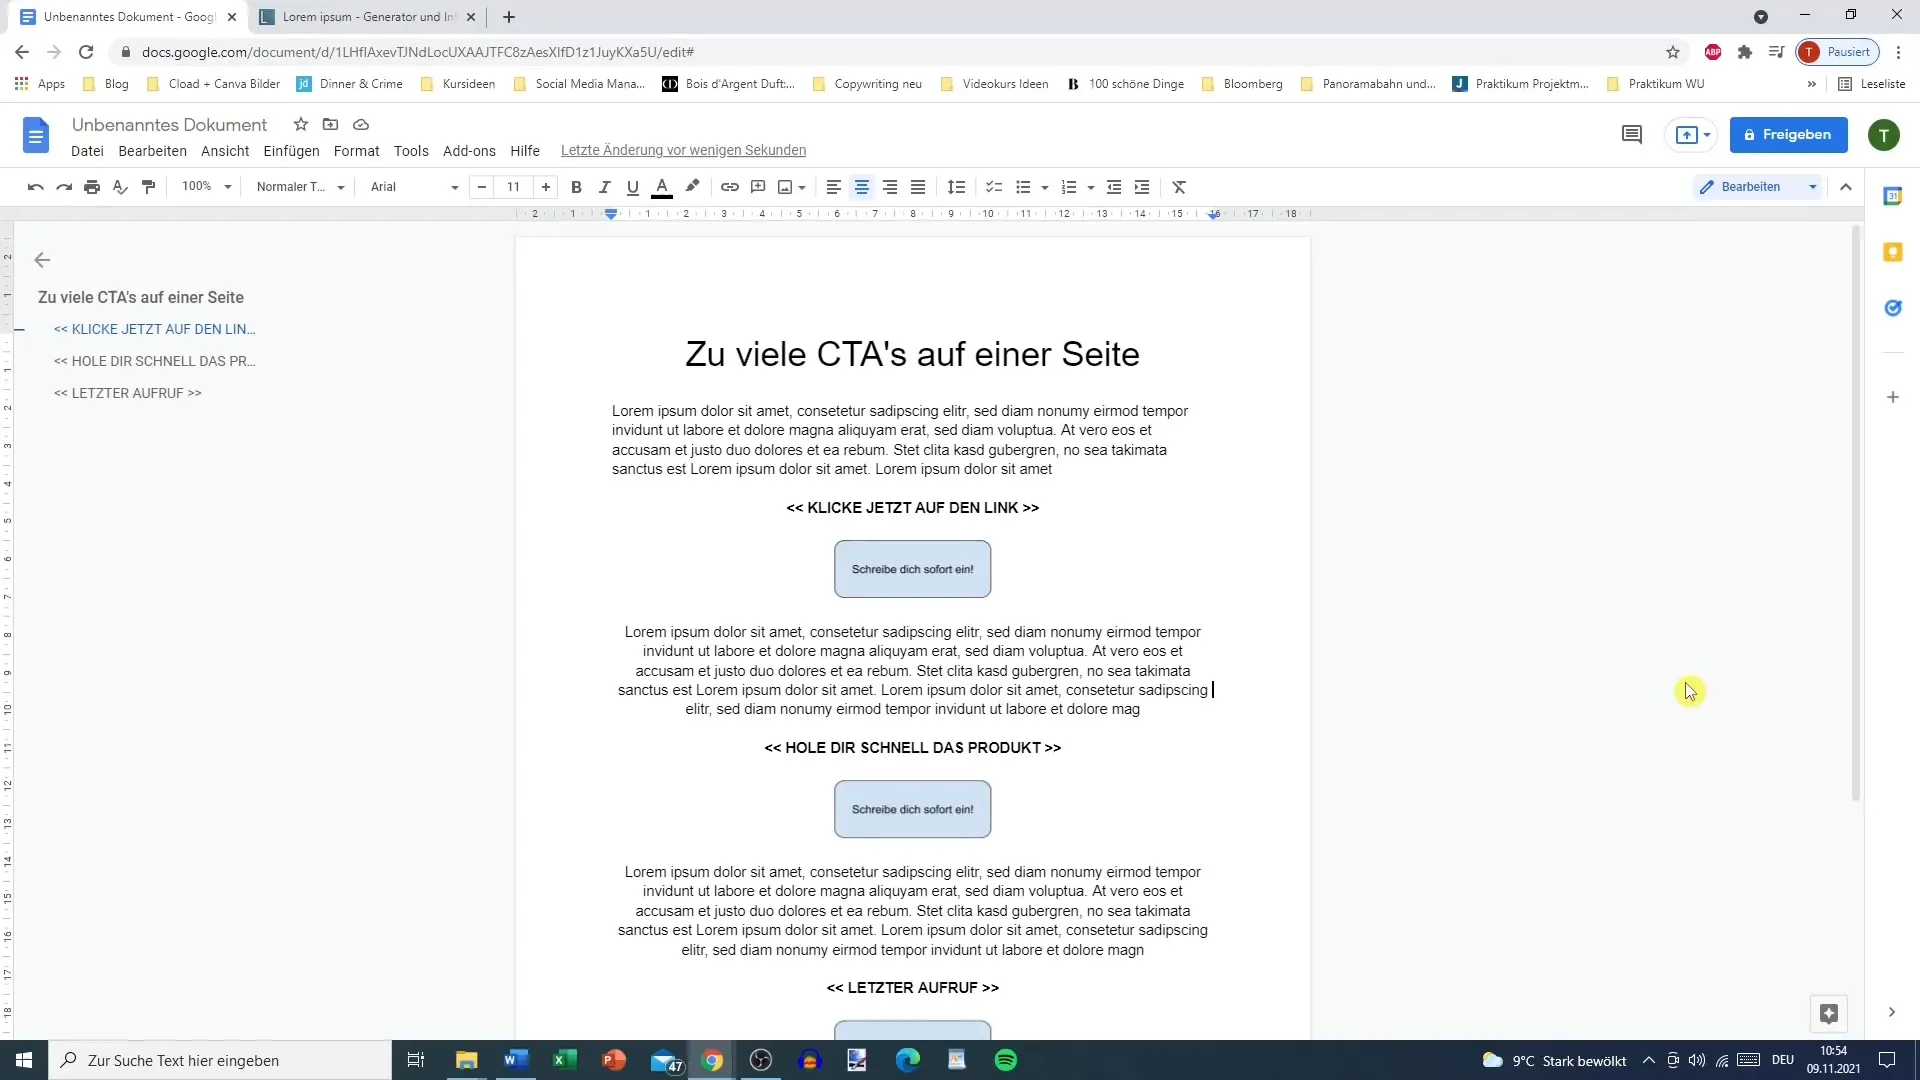Open spell check tool icon
Viewport: 1920px width, 1080px height.
tap(120, 187)
